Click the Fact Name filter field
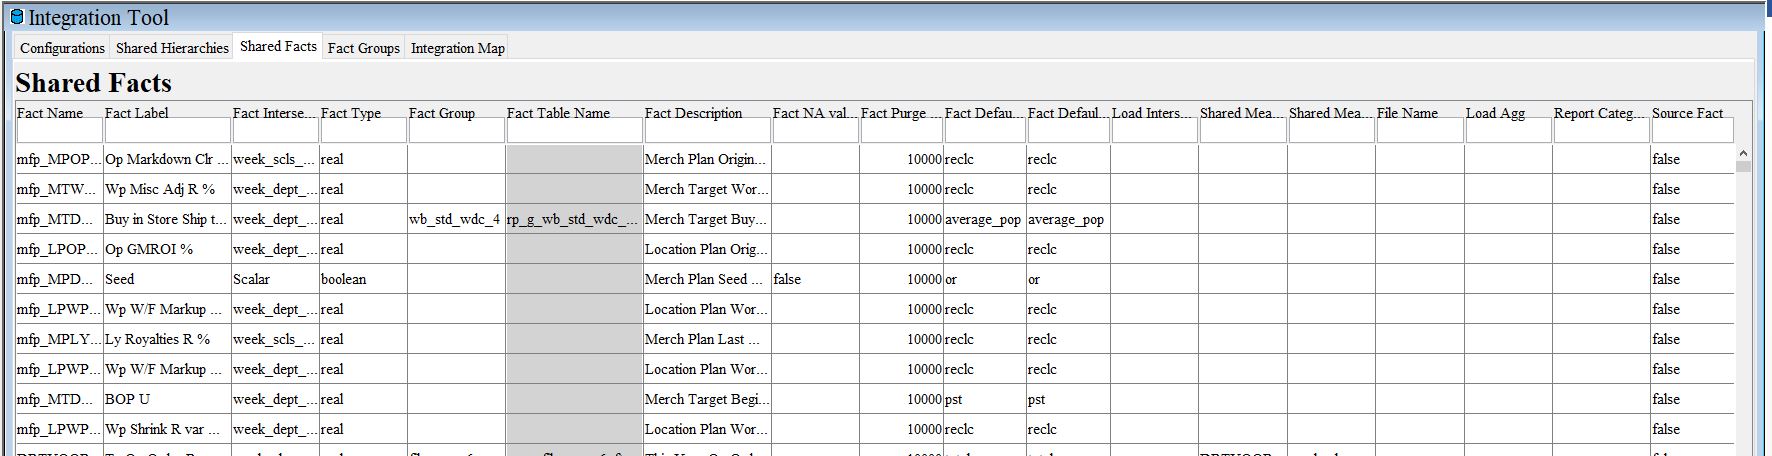 pos(60,131)
